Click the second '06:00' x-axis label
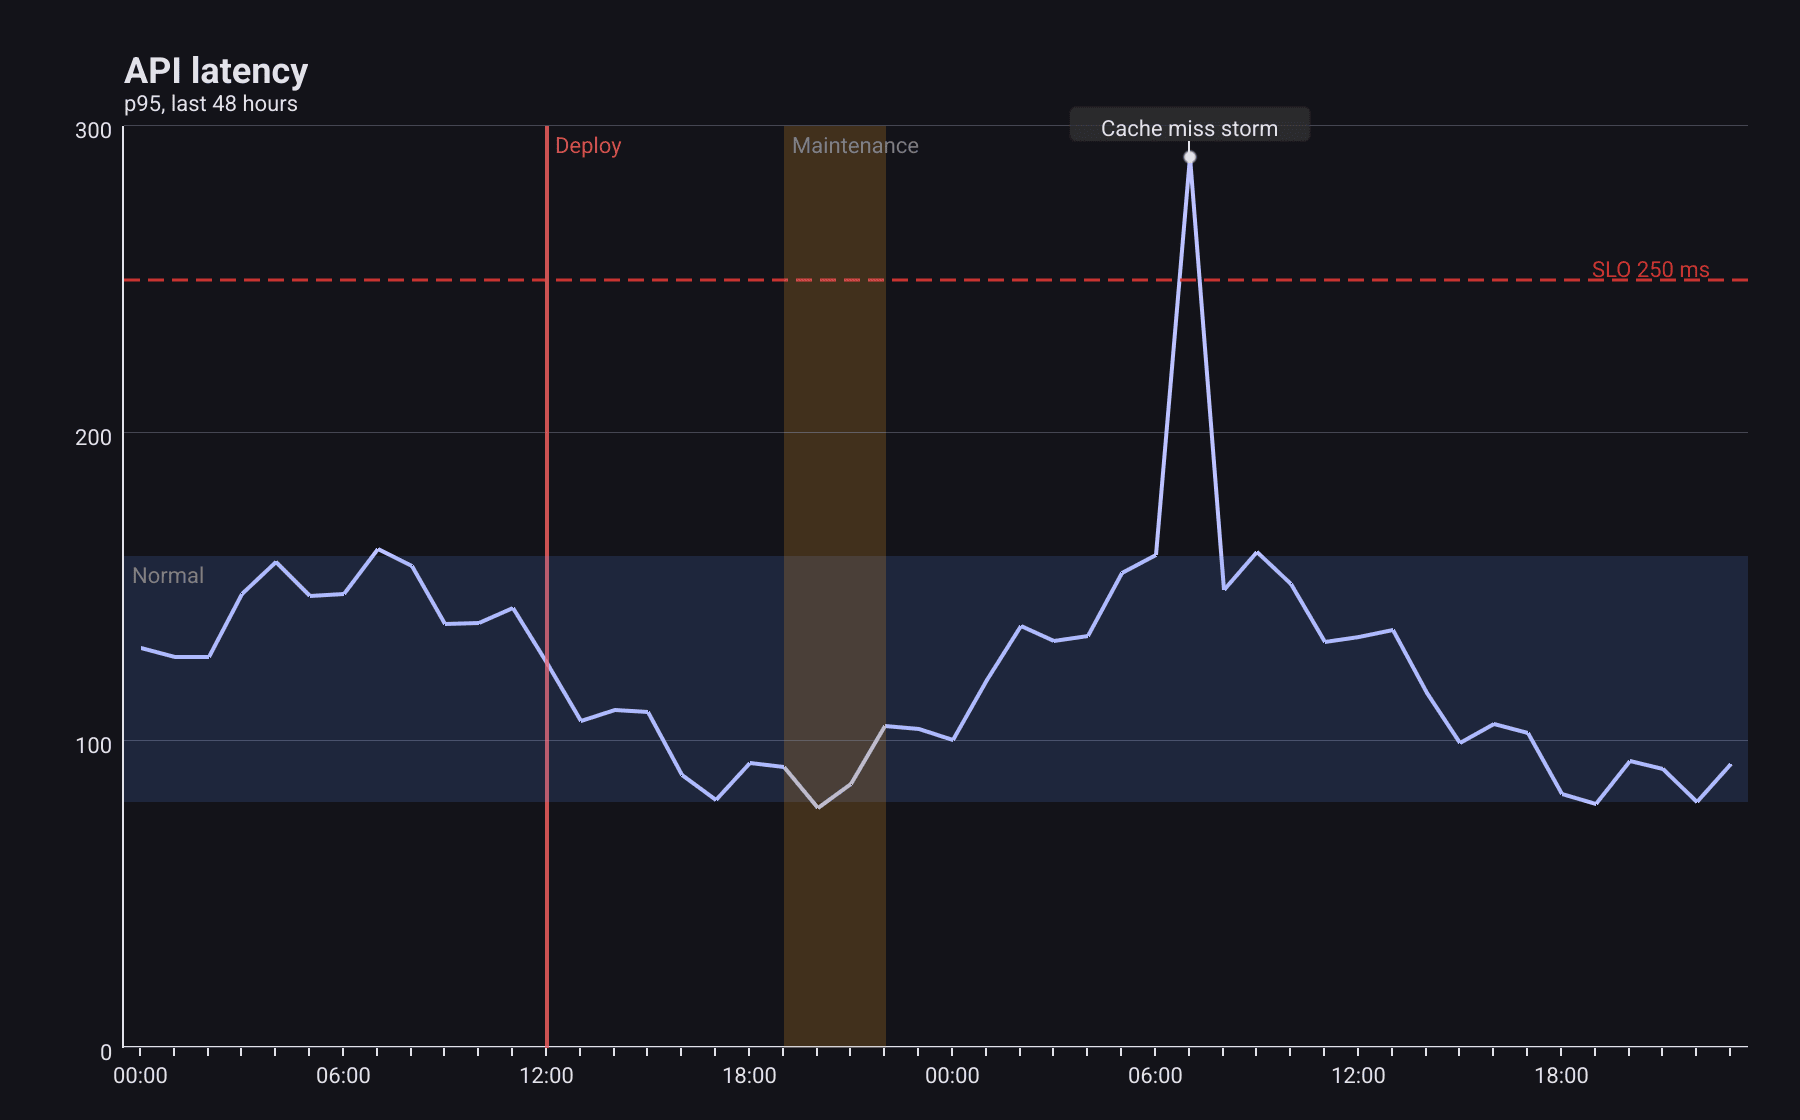Image resolution: width=1800 pixels, height=1120 pixels. [1155, 1076]
